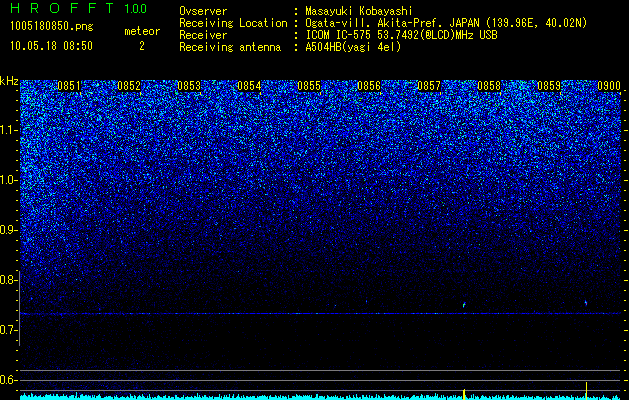Click the kHz axis unit label
This screenshot has width=629, height=400.
pyautogui.click(x=10, y=81)
